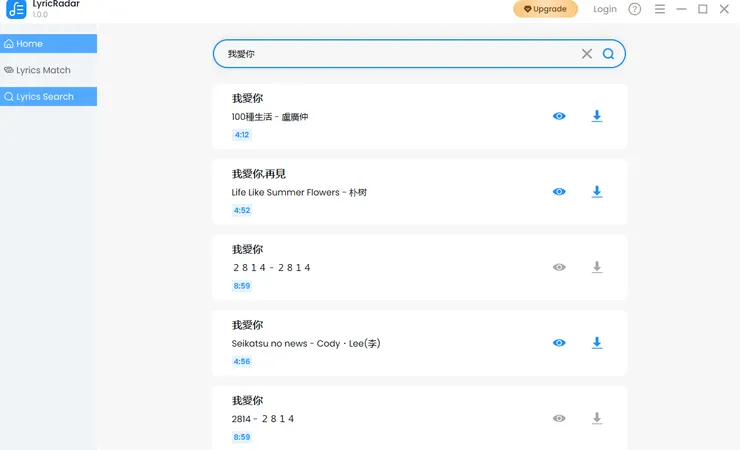Image resolution: width=740 pixels, height=450 pixels.
Task: Open the hamburger menu icon
Action: (660, 9)
